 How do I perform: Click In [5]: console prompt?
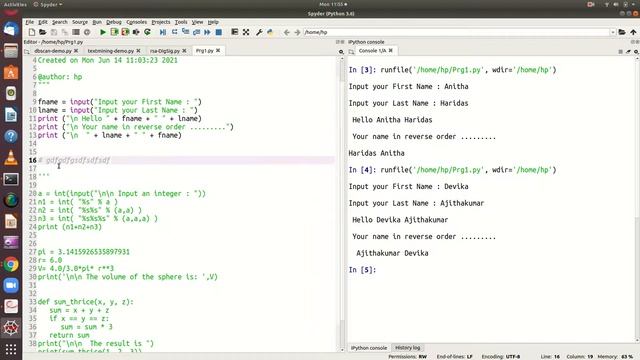(x=362, y=270)
